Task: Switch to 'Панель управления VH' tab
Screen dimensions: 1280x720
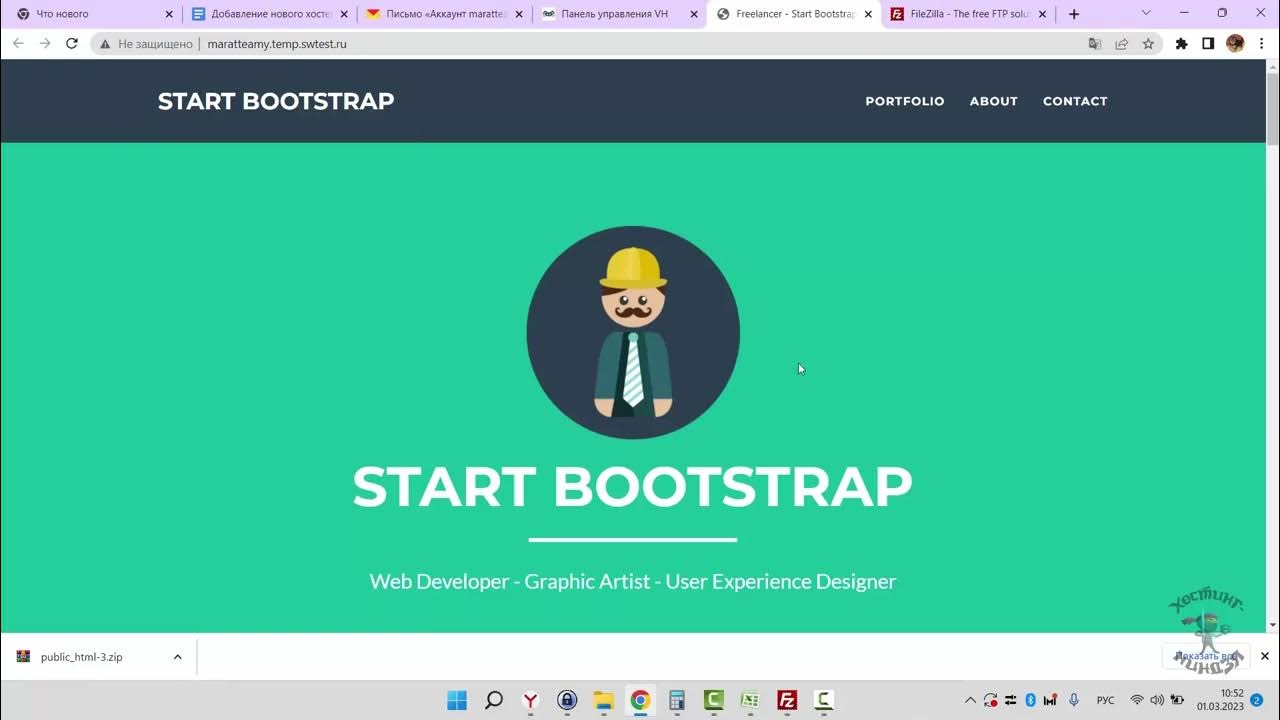Action: [620, 14]
